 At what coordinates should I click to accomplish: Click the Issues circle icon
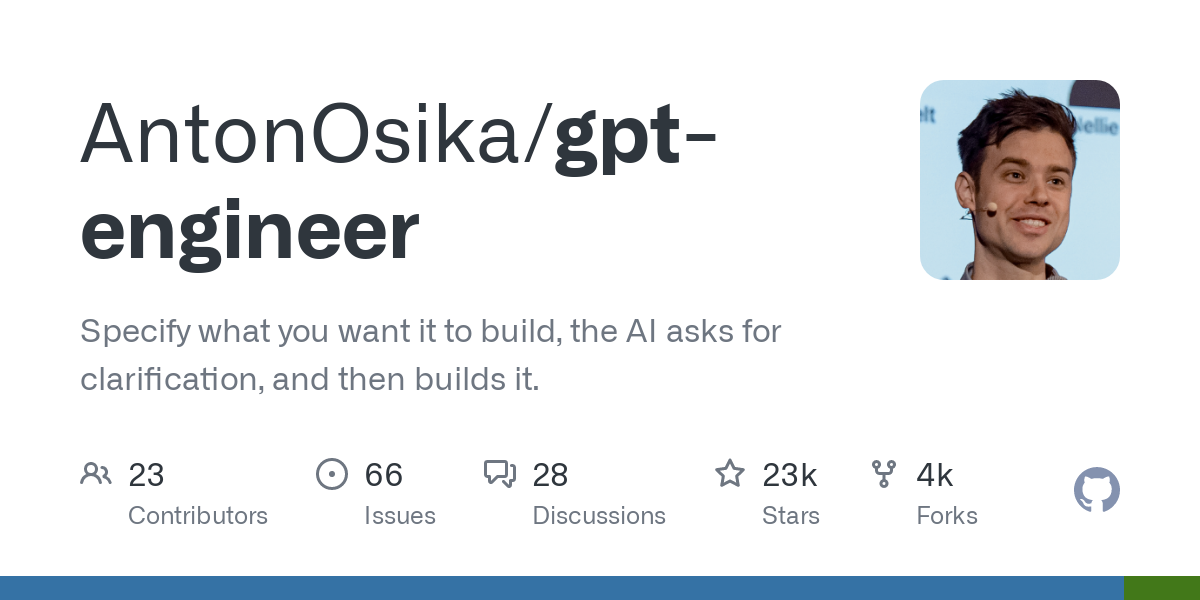pyautogui.click(x=332, y=473)
